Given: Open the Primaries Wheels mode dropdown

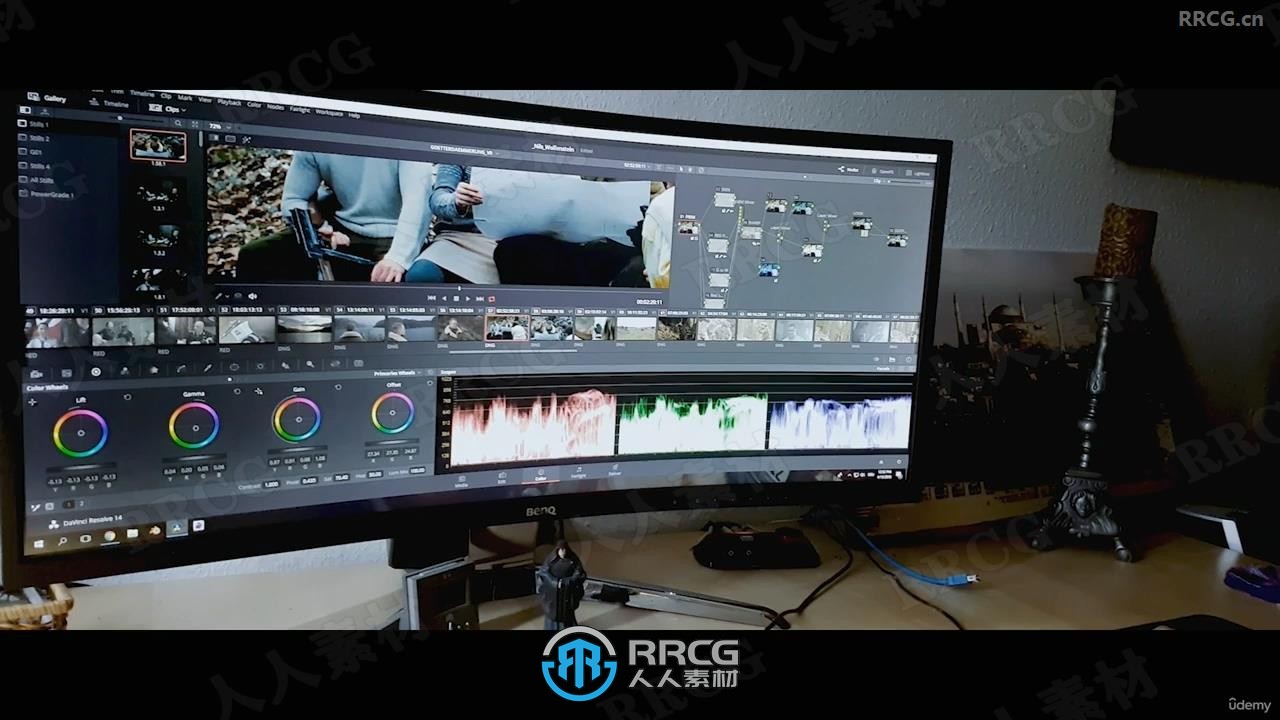Looking at the screenshot, I should tap(398, 373).
